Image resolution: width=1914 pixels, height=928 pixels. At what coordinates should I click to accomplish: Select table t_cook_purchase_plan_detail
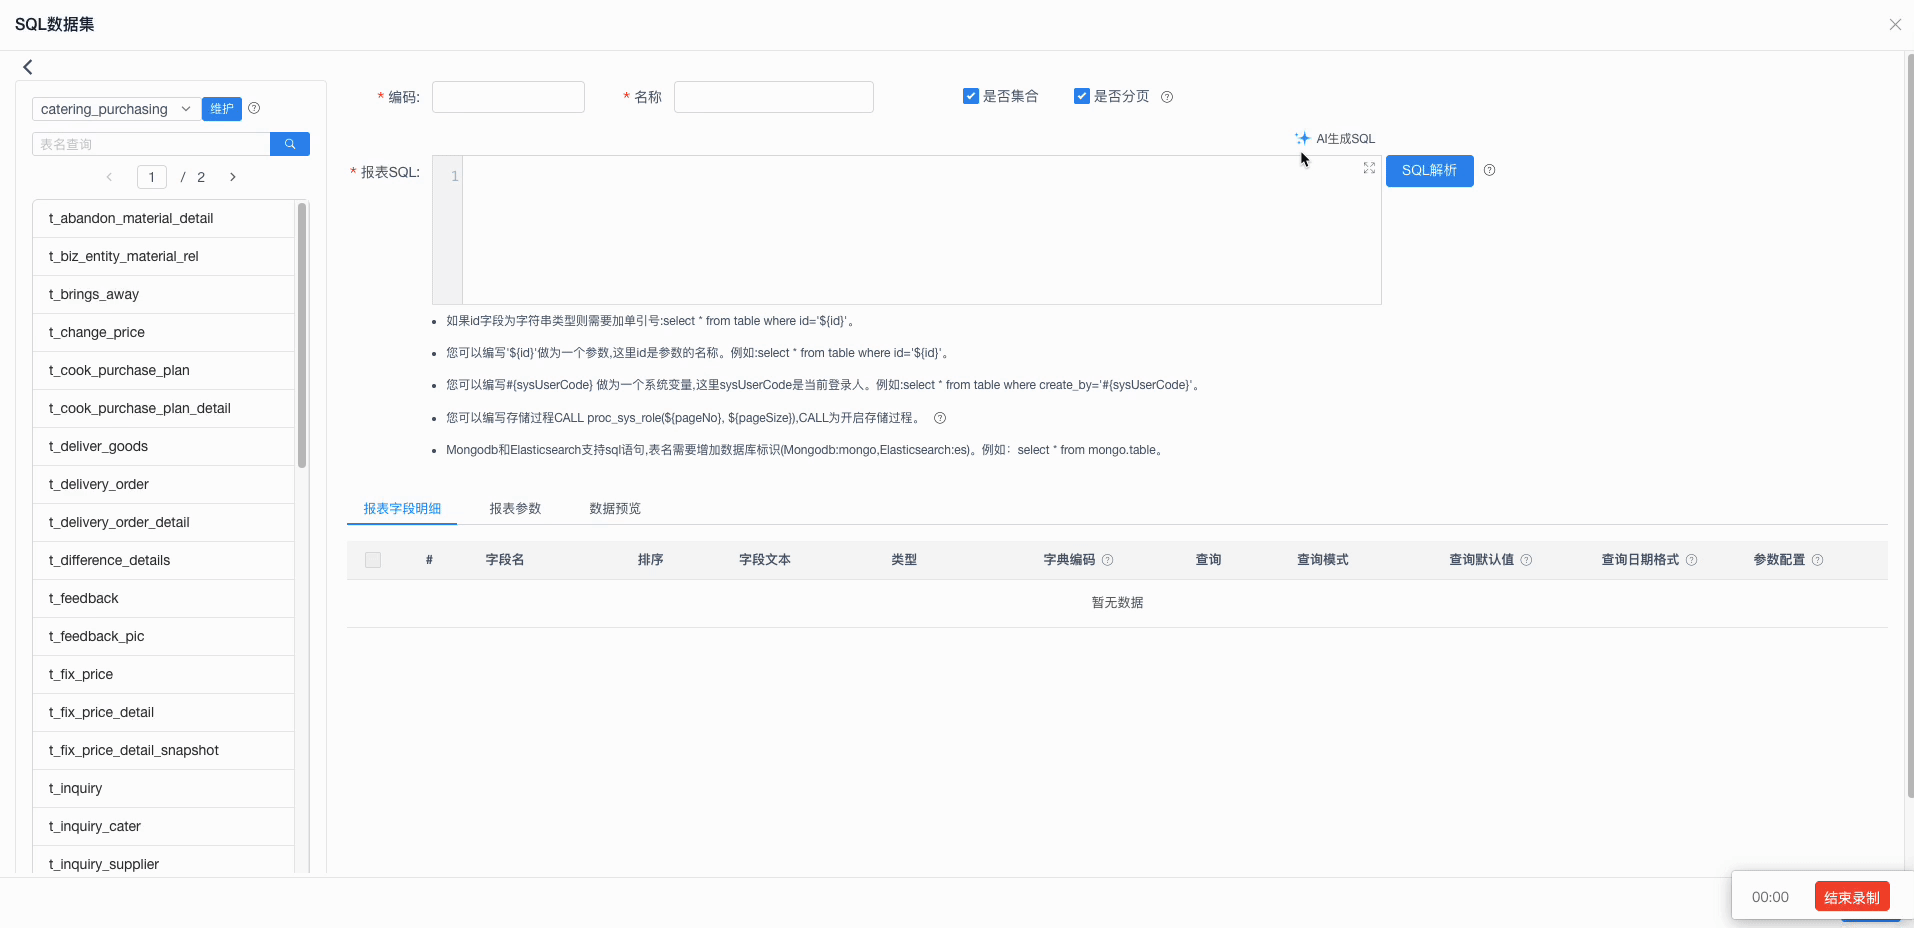pos(163,409)
